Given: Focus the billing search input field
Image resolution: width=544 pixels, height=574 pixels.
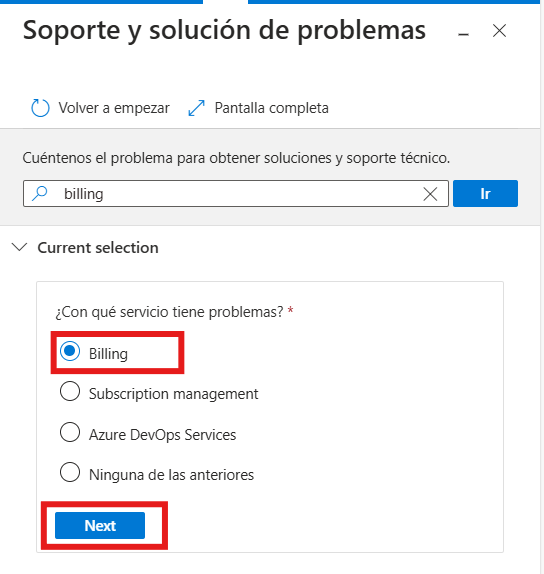Looking at the screenshot, I should [236, 193].
